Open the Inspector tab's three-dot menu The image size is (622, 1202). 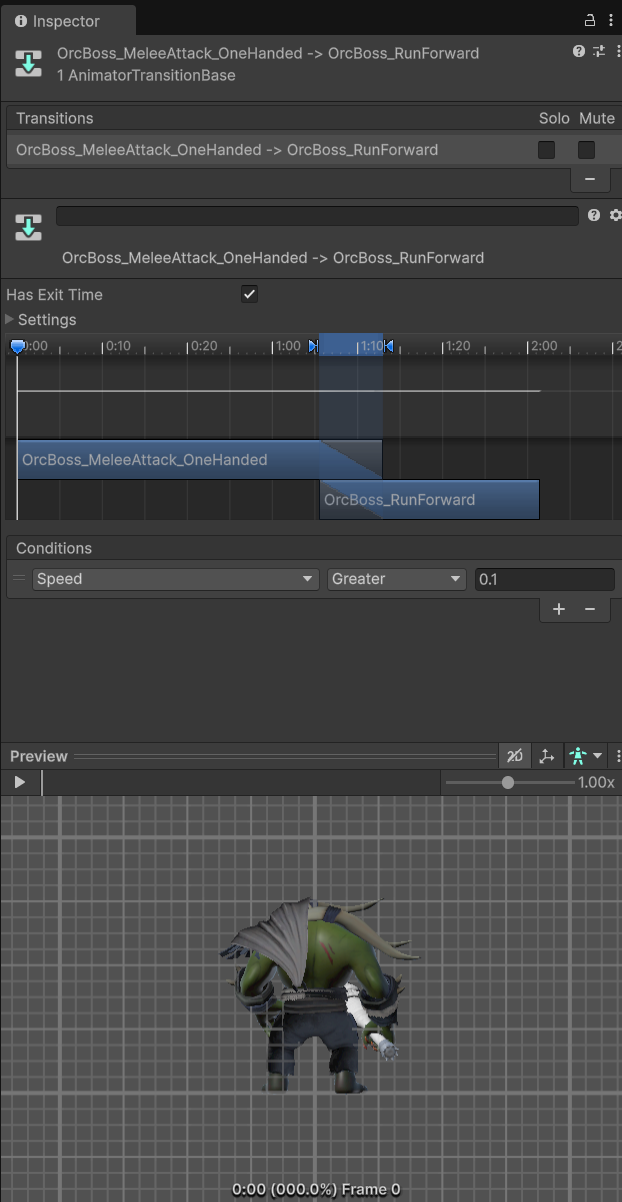611,20
